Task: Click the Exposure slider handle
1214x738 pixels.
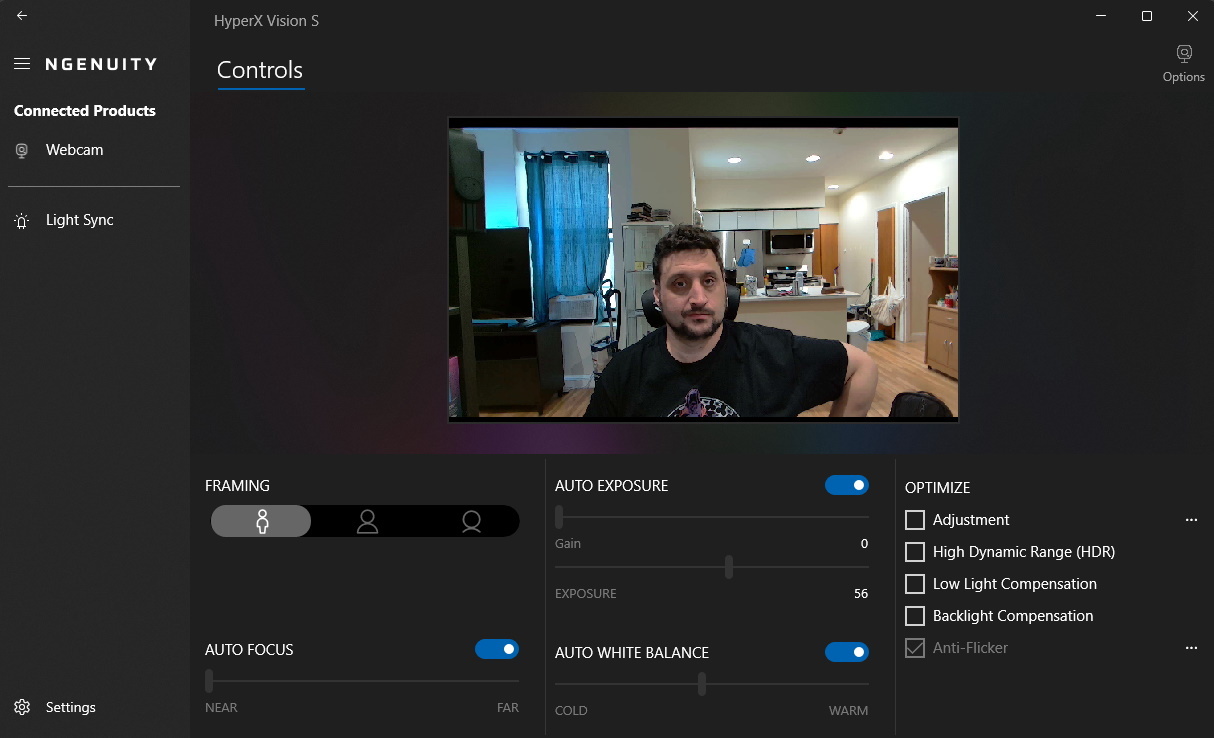Action: [x=729, y=567]
